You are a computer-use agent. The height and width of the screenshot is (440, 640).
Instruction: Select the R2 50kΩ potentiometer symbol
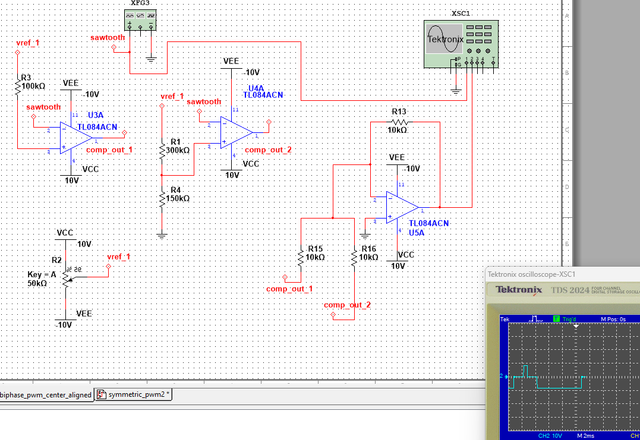click(67, 278)
